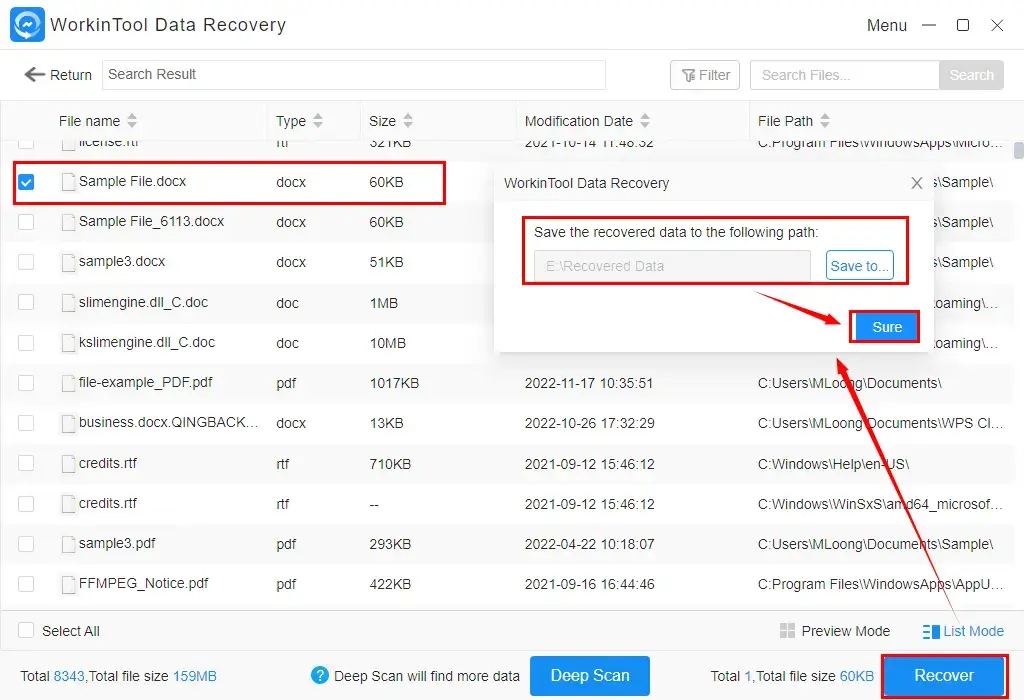Check the Sample File_6113.docx checkbox
This screenshot has width=1024, height=700.
click(x=26, y=222)
